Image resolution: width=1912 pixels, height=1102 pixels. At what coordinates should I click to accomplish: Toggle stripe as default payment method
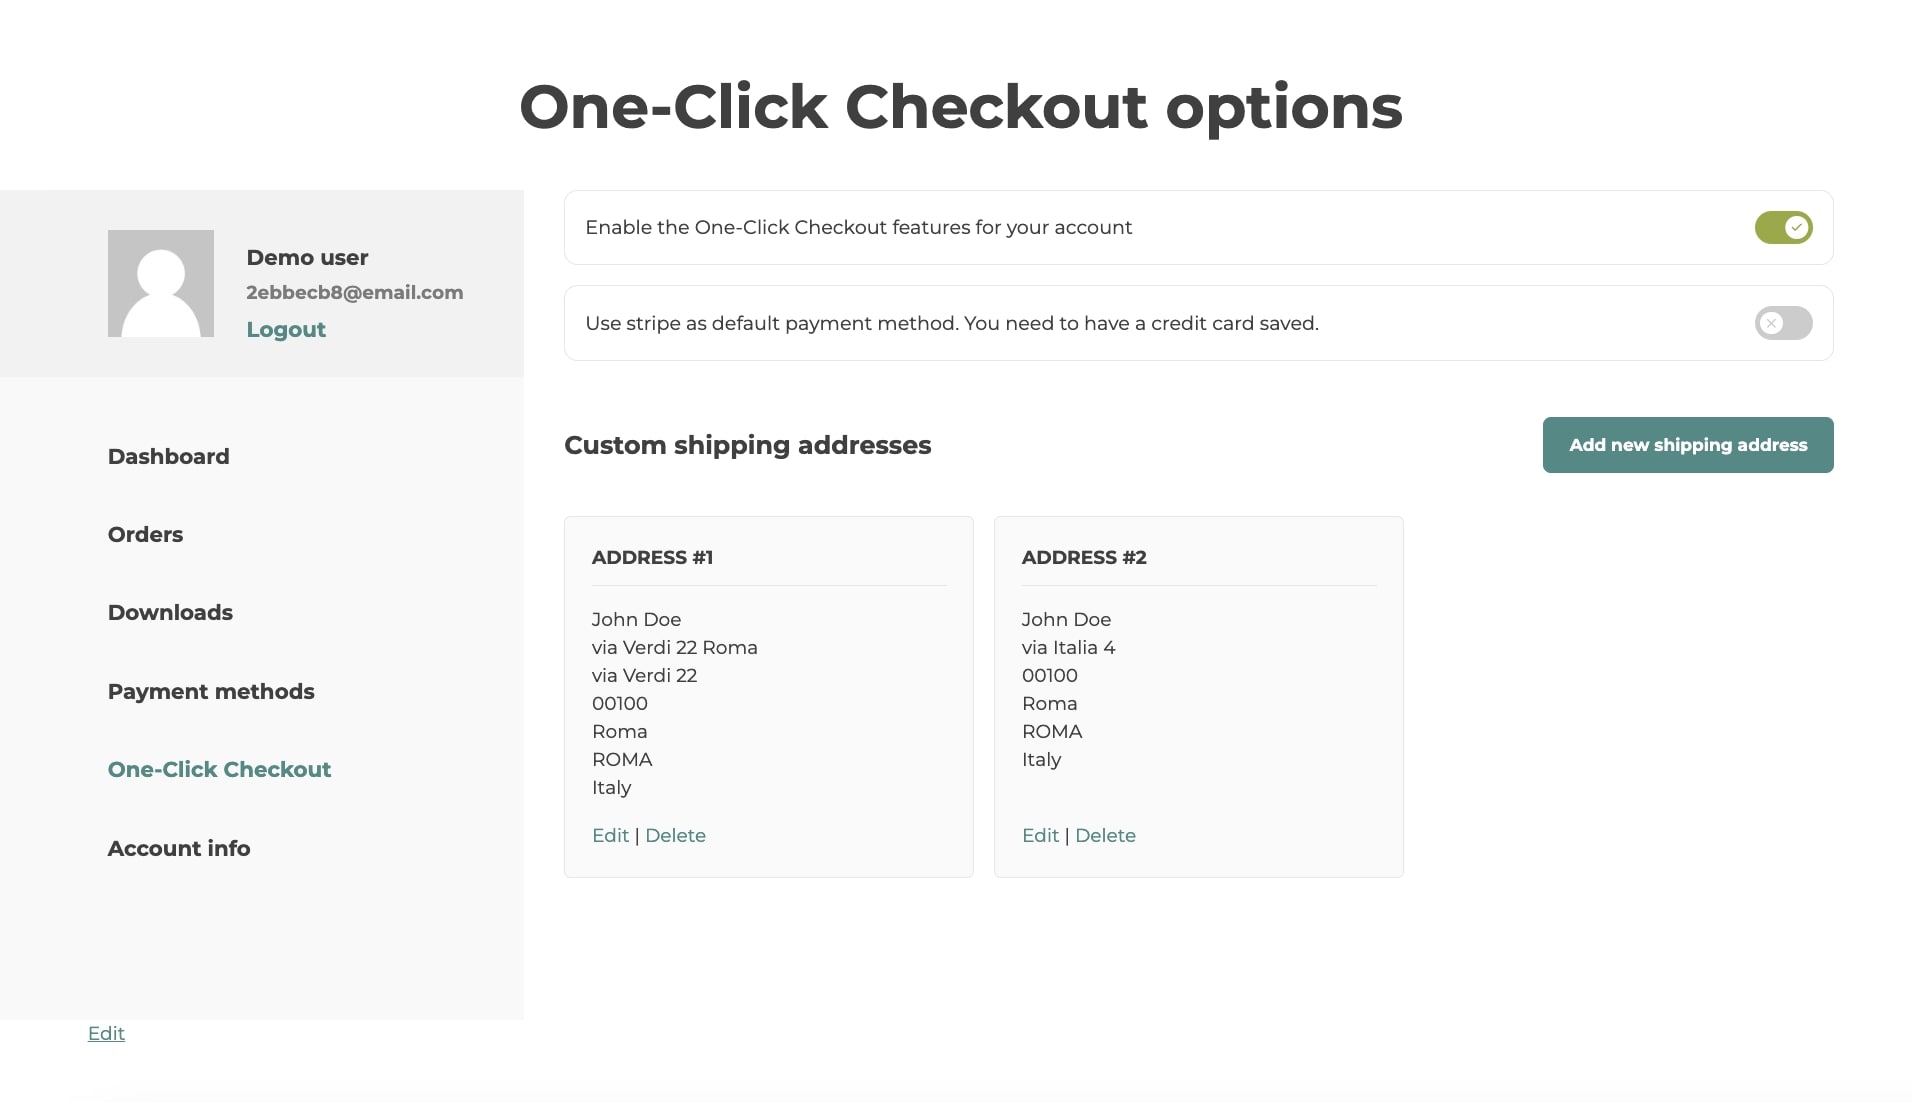[x=1783, y=324]
